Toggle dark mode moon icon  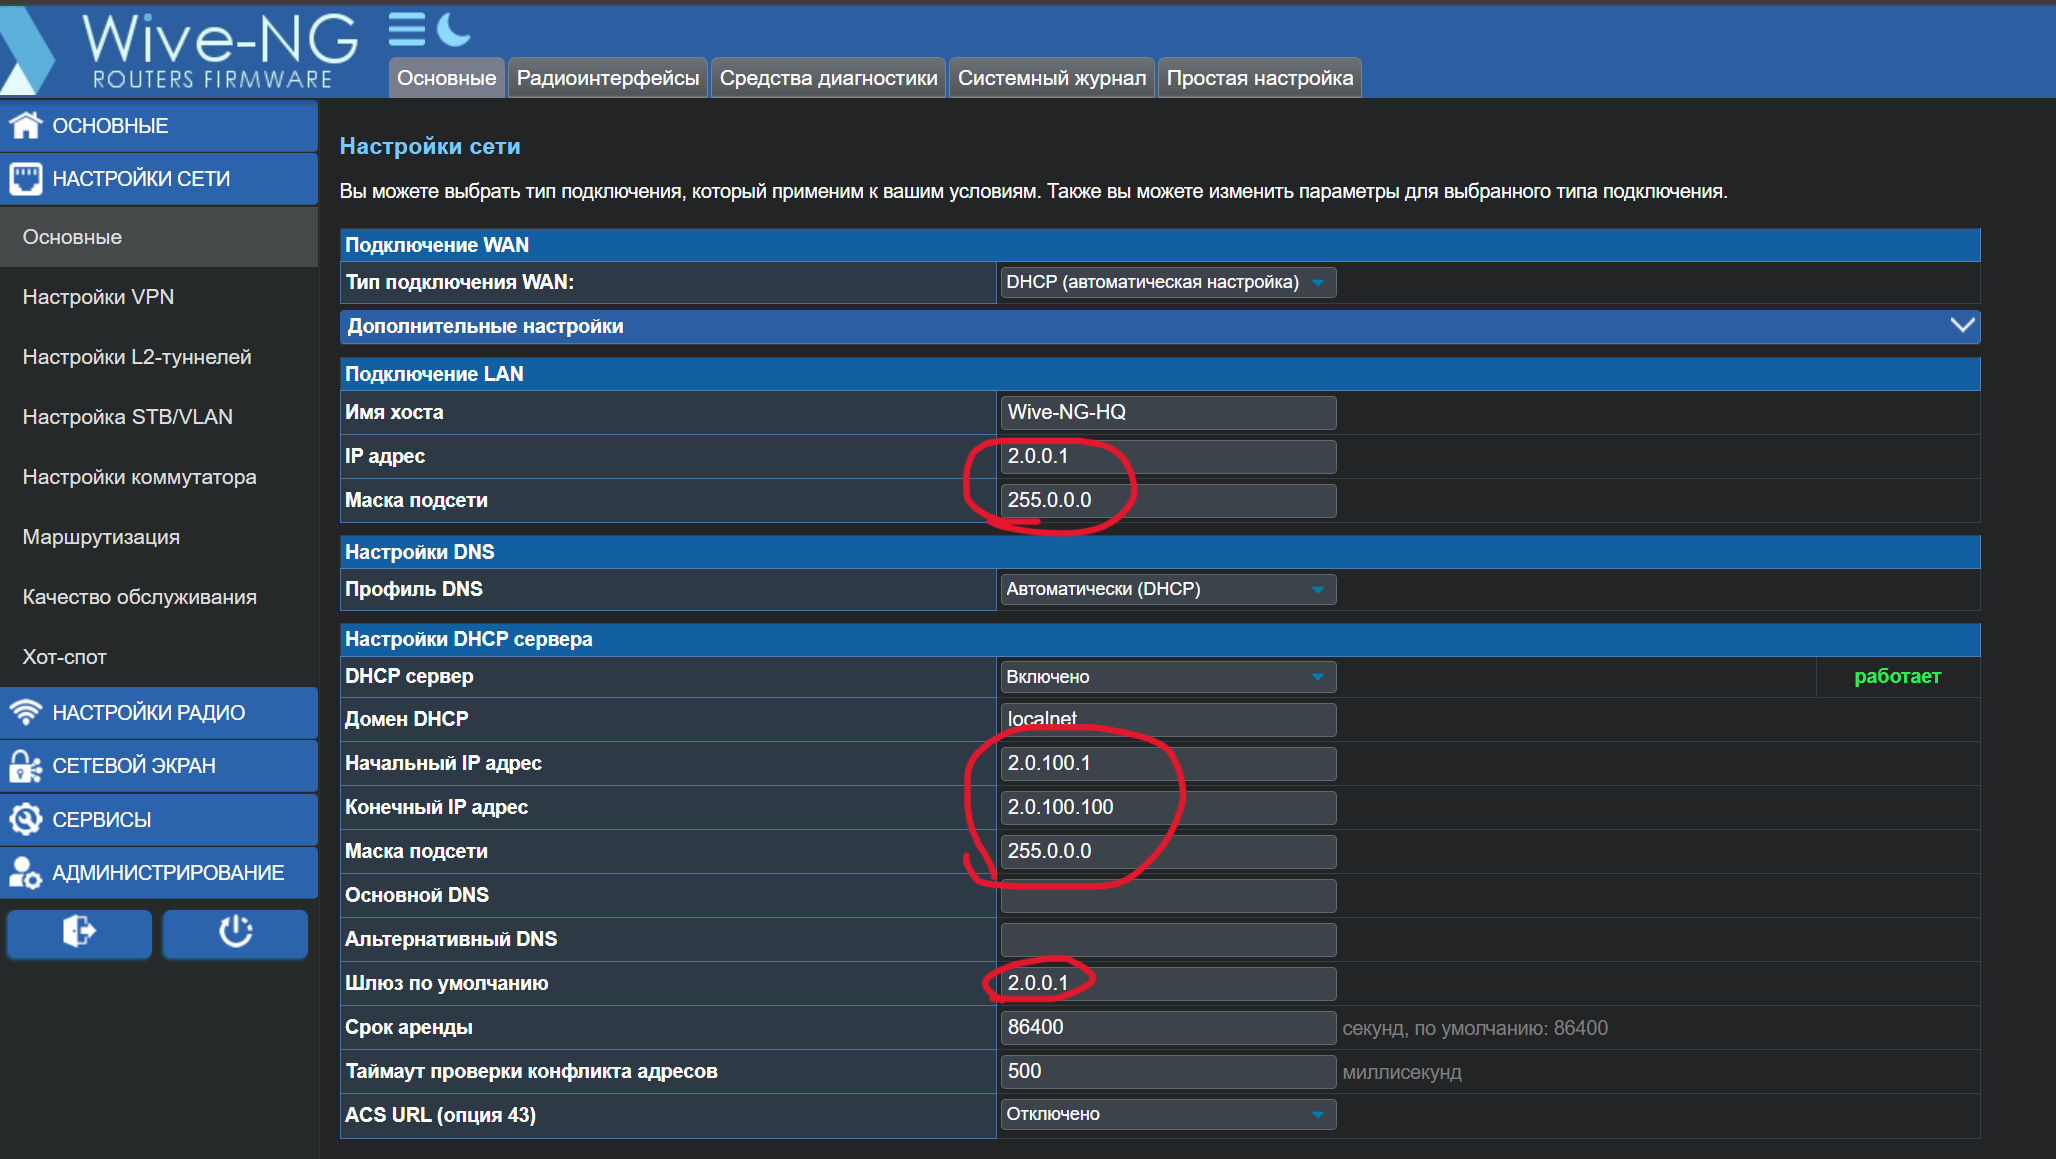click(x=454, y=30)
